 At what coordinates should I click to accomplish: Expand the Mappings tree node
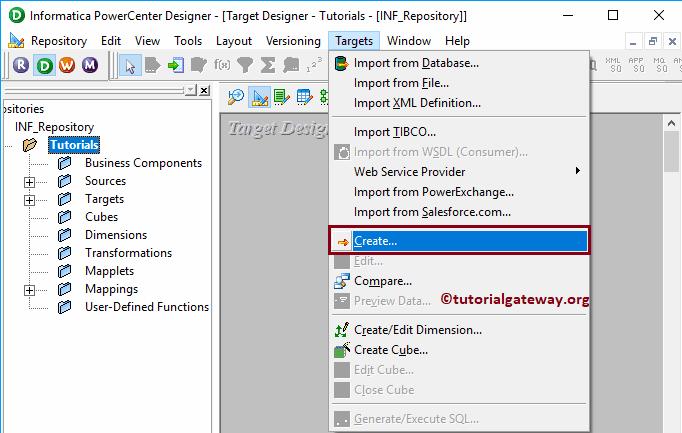click(29, 290)
